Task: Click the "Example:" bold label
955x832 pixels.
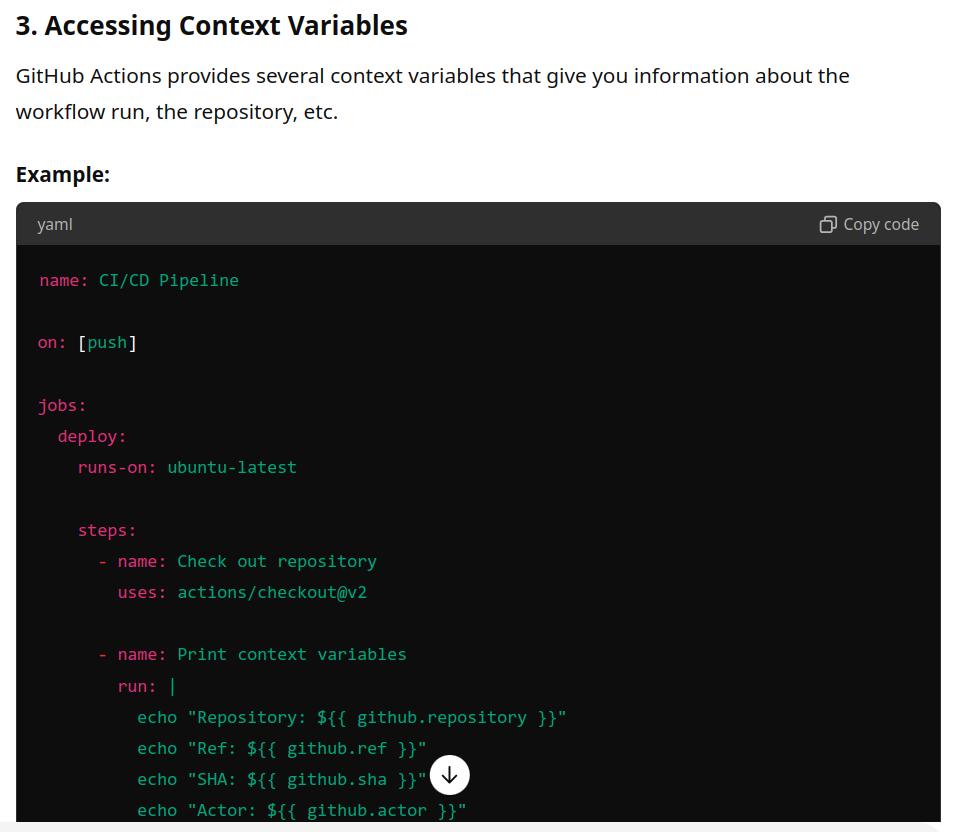Action: [x=63, y=174]
